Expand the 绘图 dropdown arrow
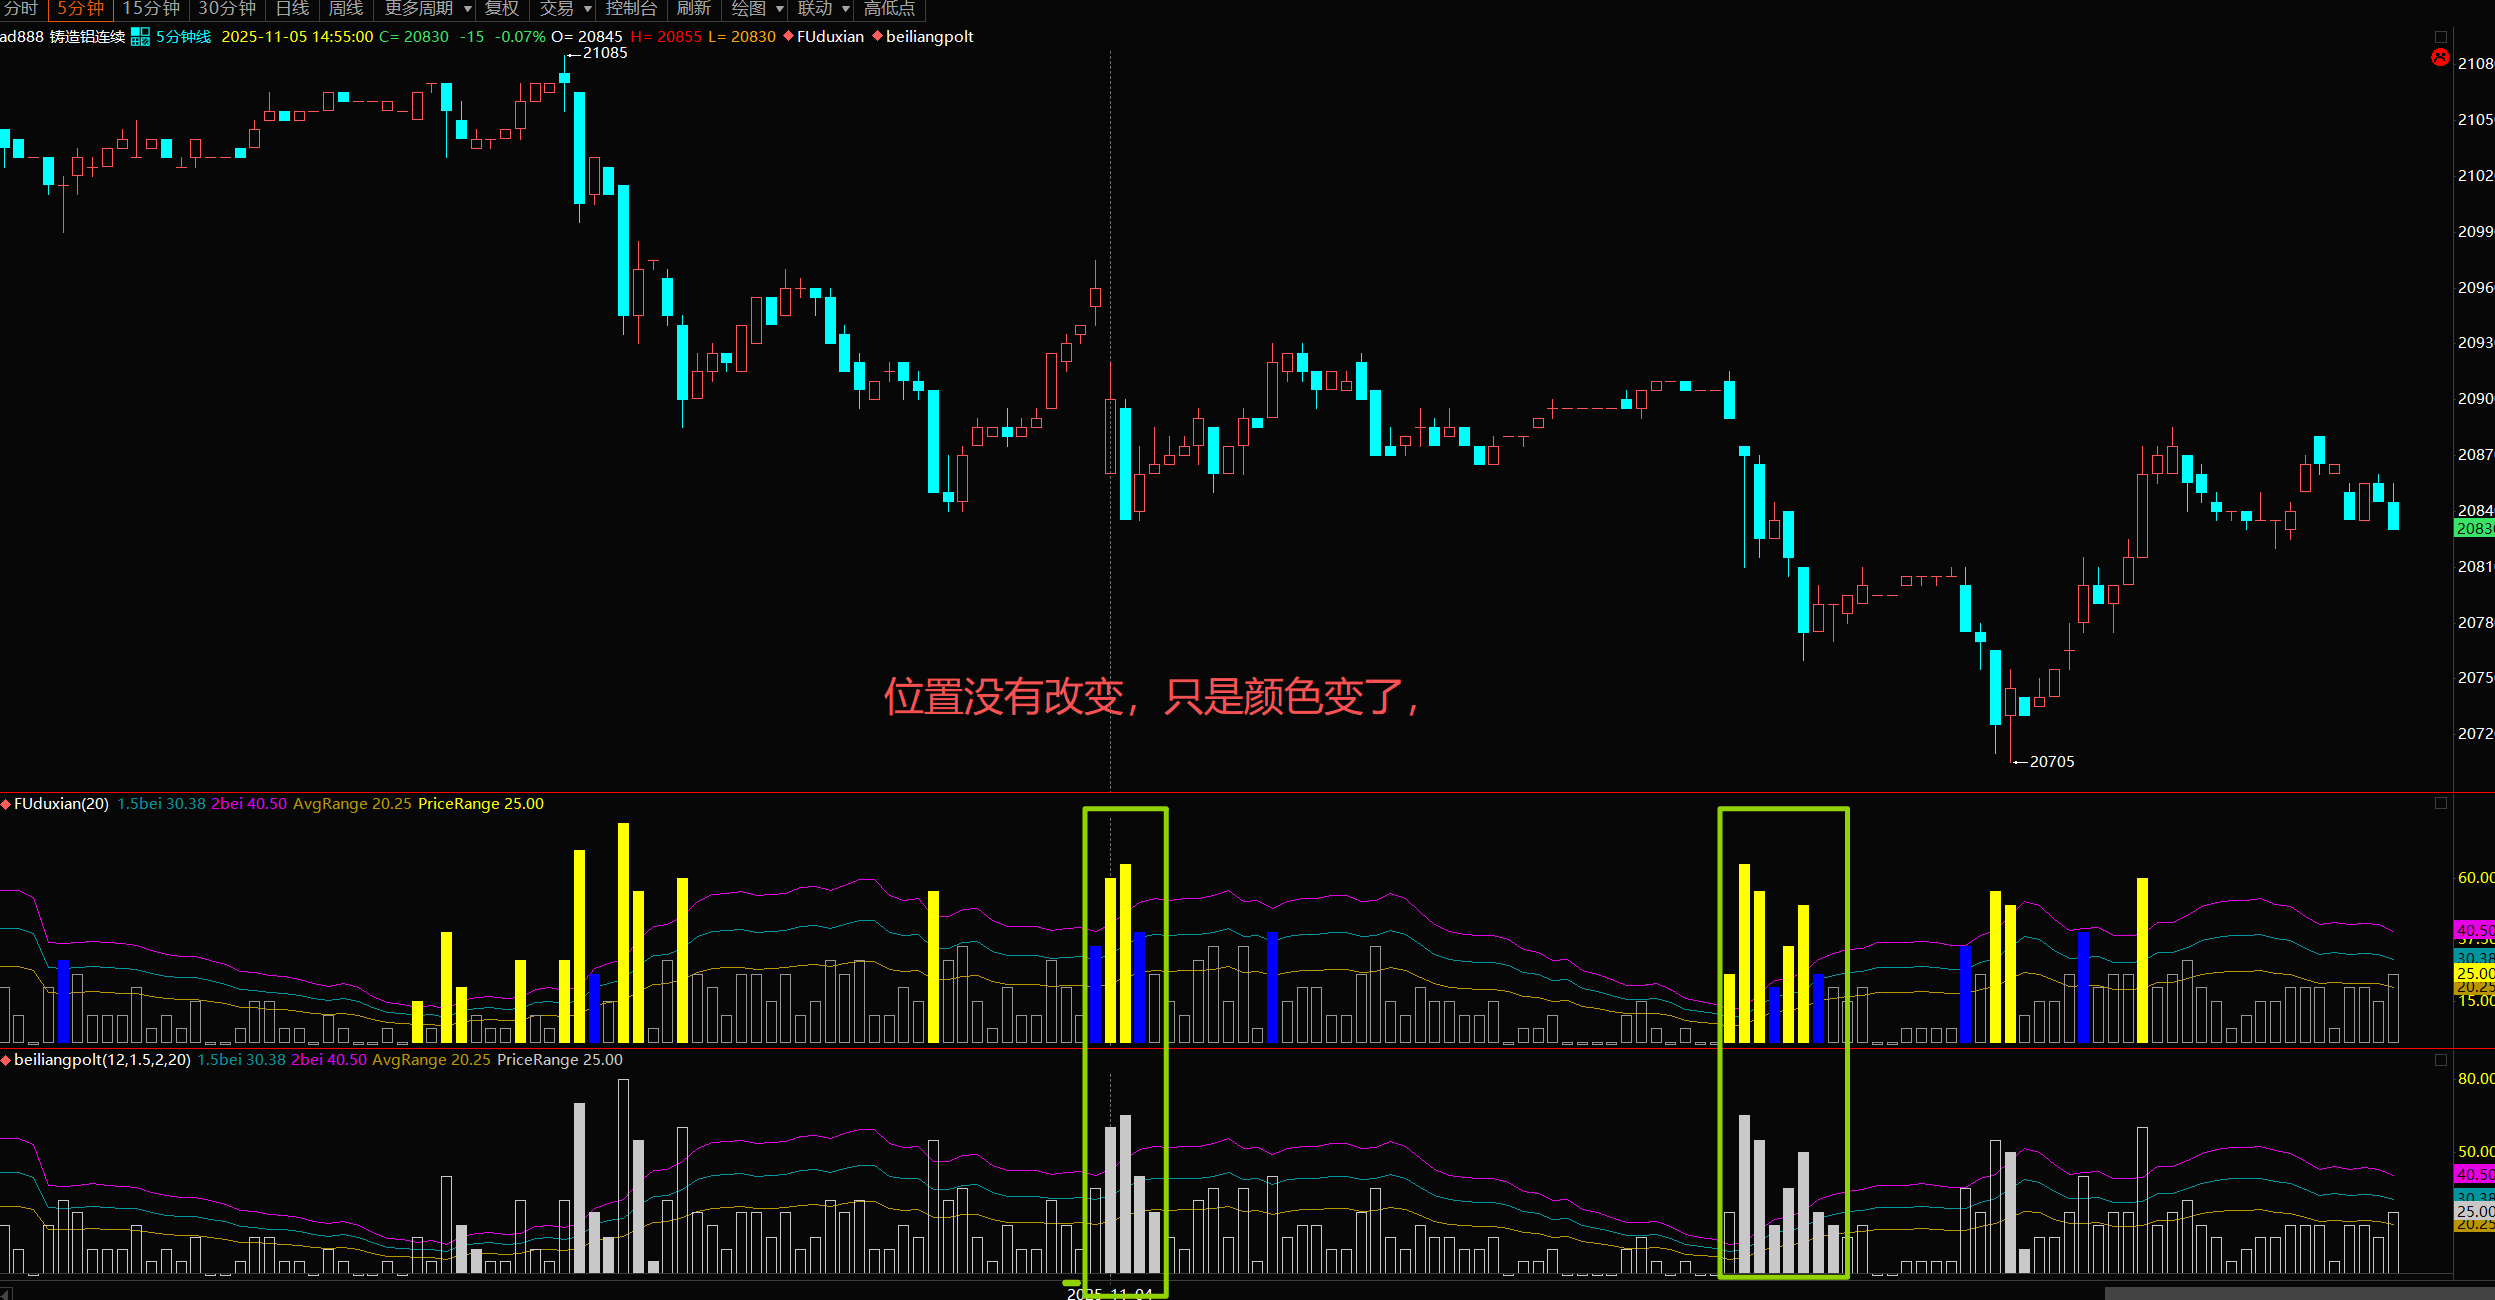Viewport: 2495px width, 1300px height. [780, 9]
